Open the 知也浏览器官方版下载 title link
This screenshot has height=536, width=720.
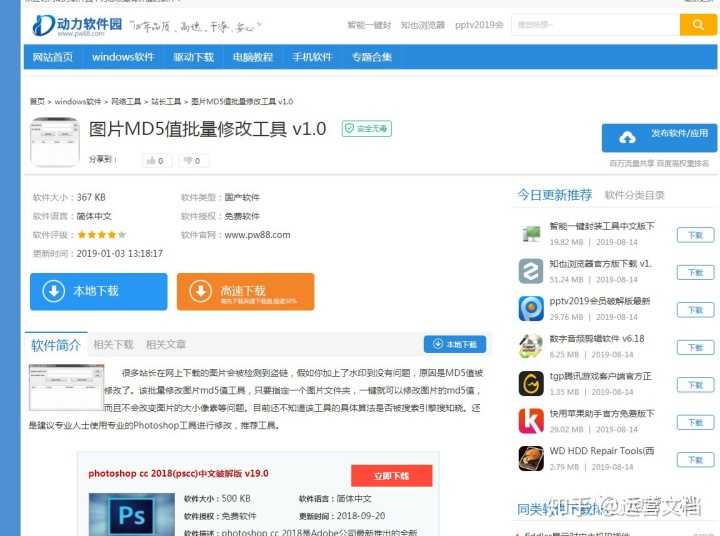(x=600, y=264)
